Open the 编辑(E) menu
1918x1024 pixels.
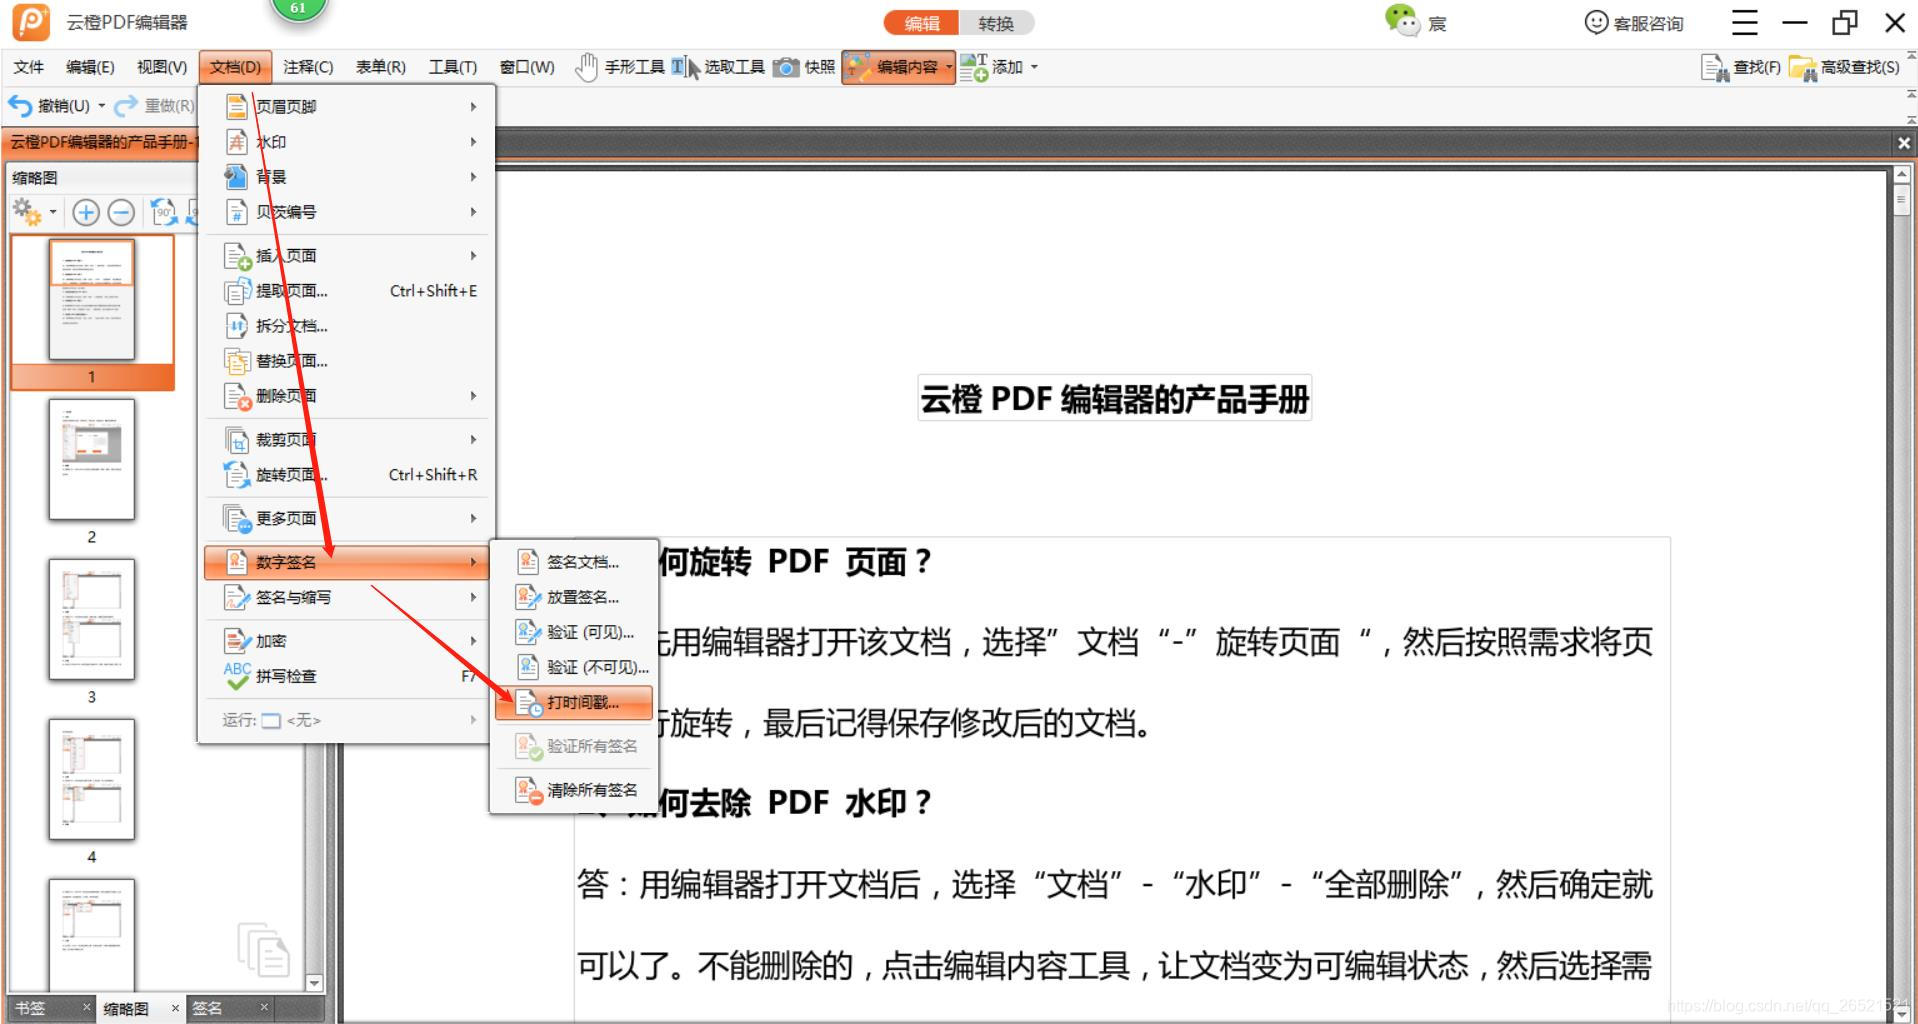90,67
